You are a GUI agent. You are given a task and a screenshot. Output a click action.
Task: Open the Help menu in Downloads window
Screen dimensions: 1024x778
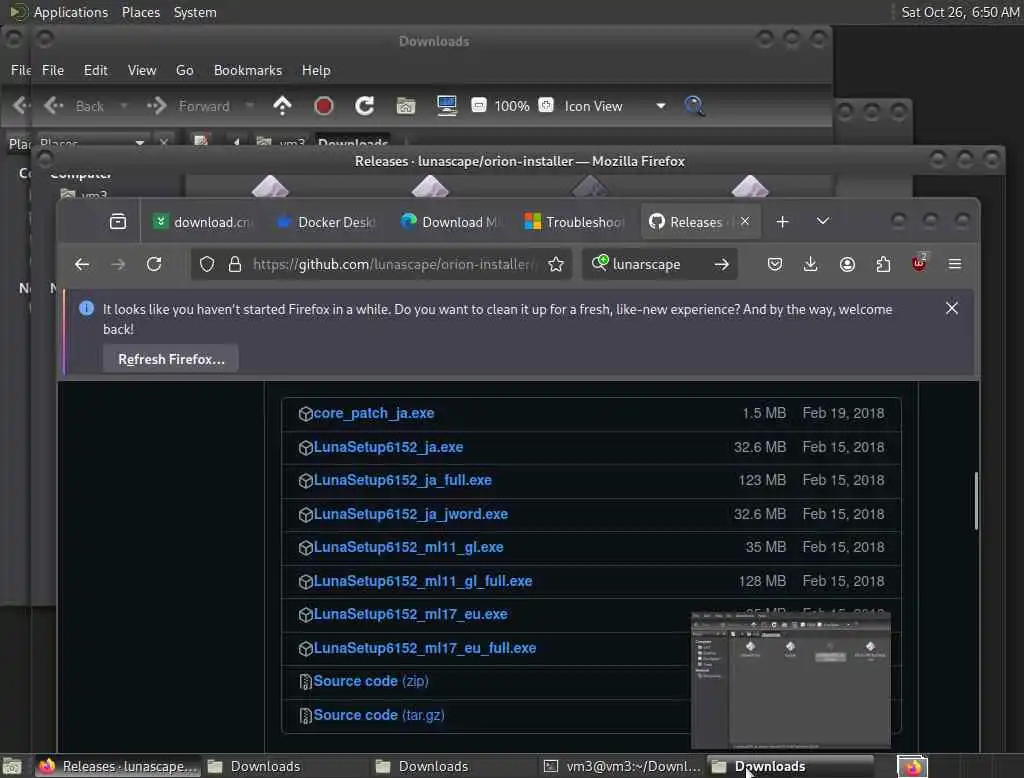[x=315, y=70]
